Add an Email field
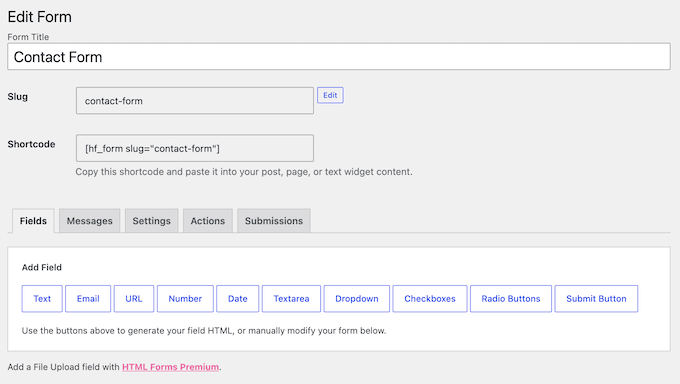The image size is (680, 384). (x=88, y=299)
